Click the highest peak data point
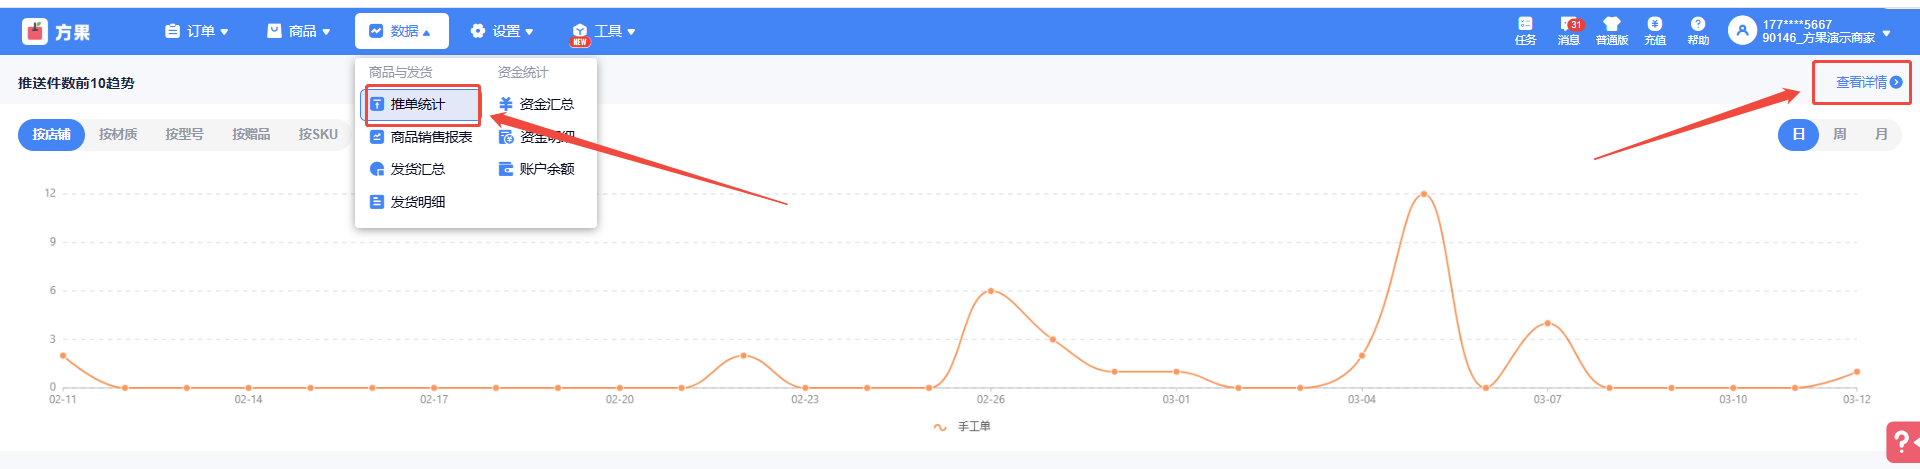1920x469 pixels. point(1423,194)
